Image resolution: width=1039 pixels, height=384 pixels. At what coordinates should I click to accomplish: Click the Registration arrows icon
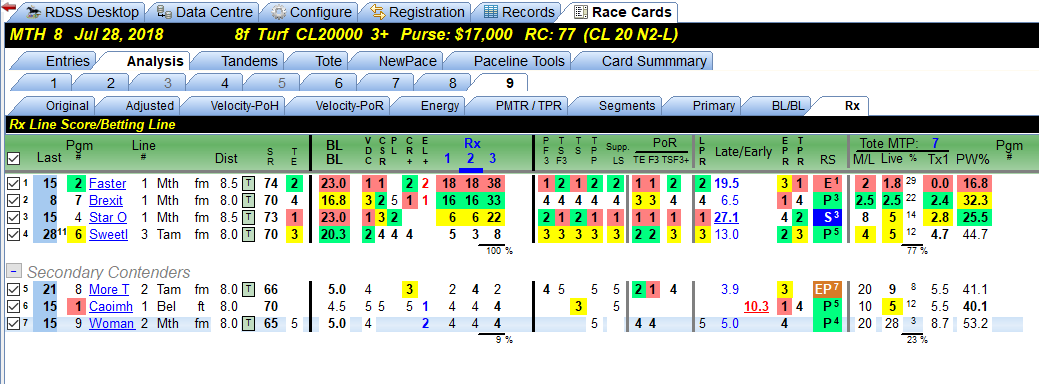click(378, 12)
